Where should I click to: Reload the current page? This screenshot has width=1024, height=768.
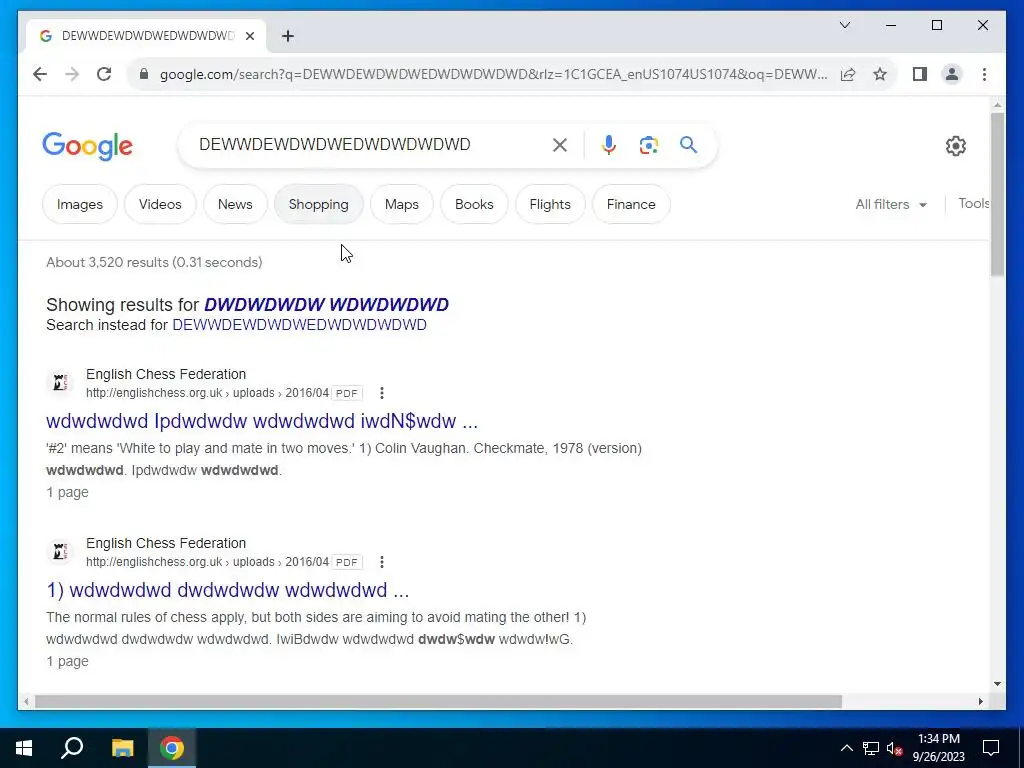click(104, 74)
